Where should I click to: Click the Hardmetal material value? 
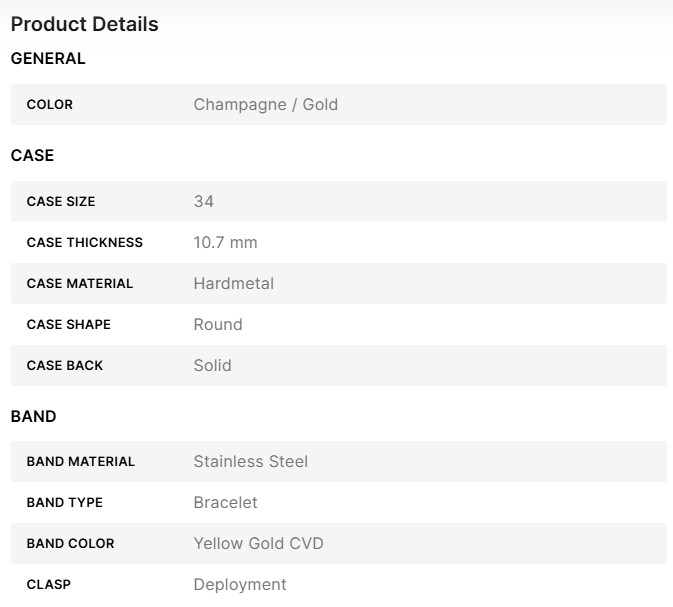pos(233,284)
